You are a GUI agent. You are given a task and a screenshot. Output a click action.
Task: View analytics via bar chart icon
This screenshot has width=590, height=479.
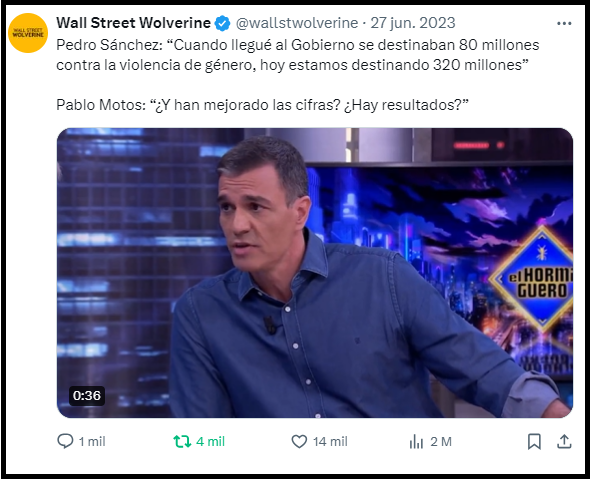coord(416,441)
